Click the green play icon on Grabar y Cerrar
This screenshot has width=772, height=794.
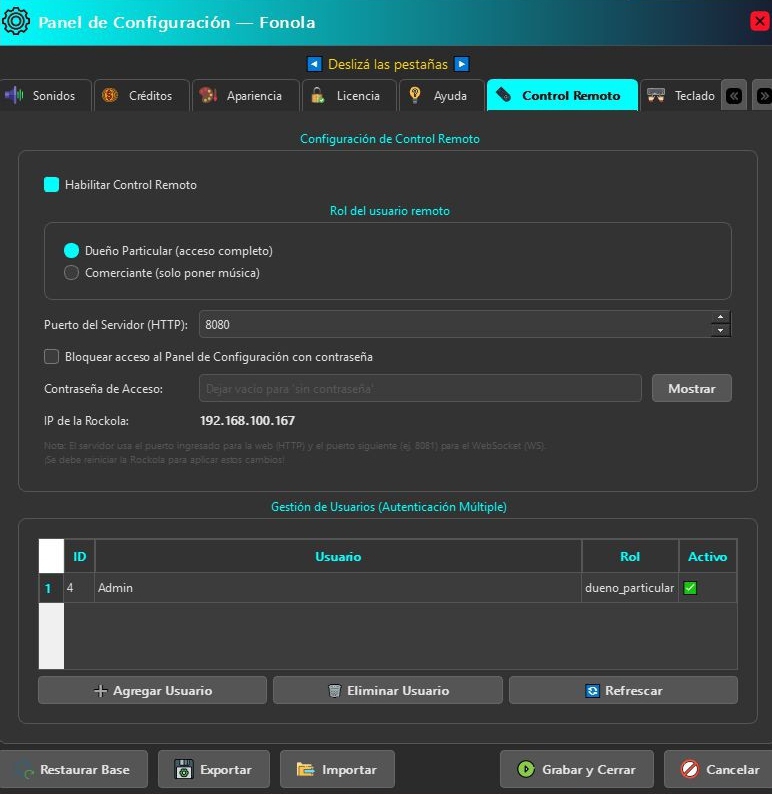(x=526, y=769)
